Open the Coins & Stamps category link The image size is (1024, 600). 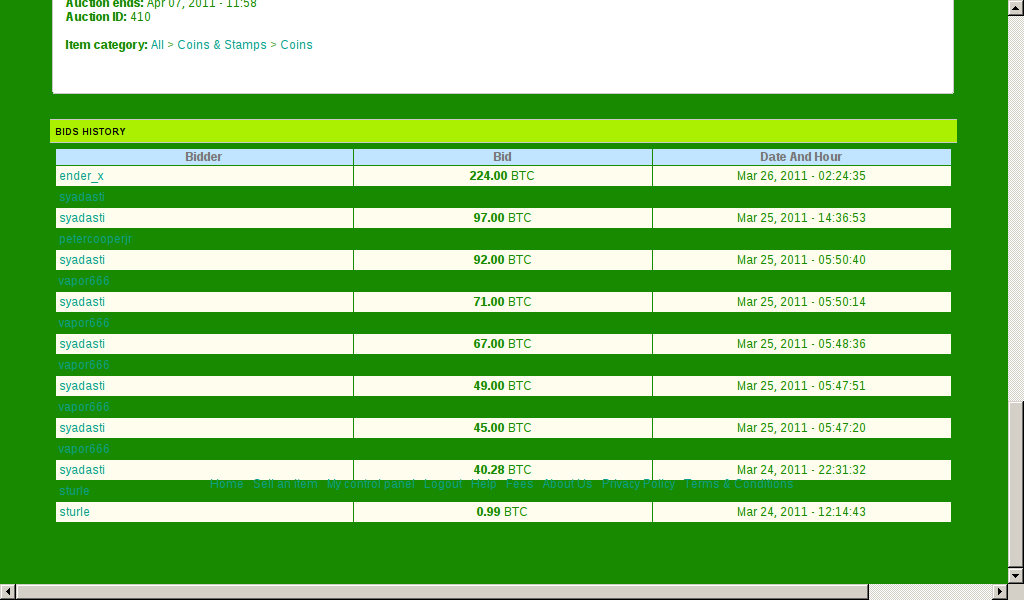pyautogui.click(x=222, y=45)
